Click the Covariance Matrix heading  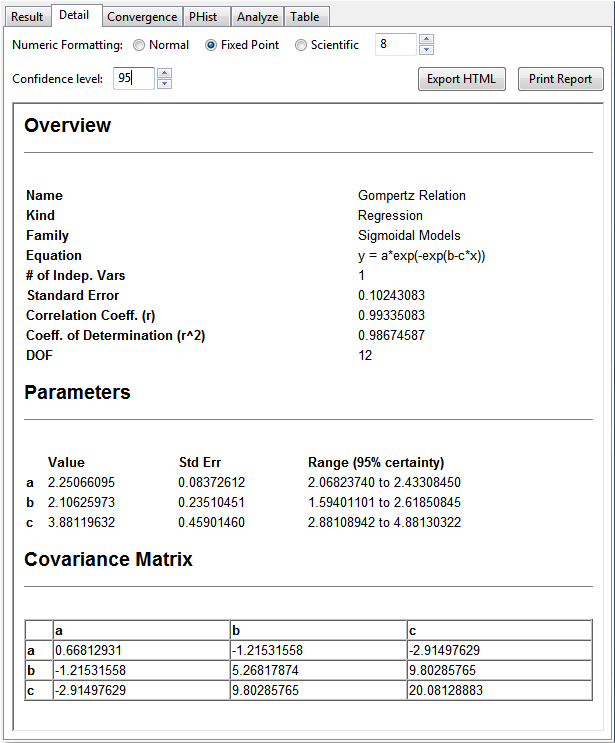[109, 559]
